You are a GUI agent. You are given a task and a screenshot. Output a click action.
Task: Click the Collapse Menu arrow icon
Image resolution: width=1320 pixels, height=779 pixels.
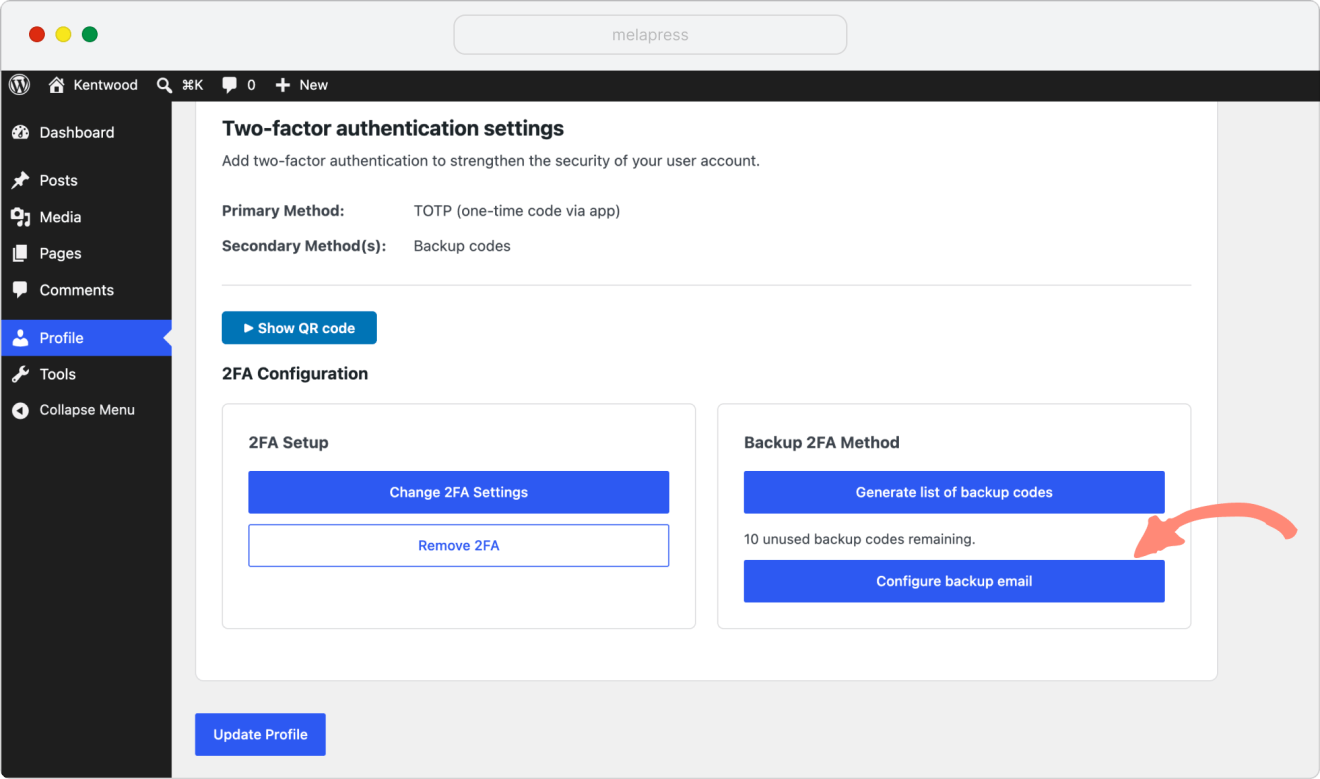tap(20, 410)
